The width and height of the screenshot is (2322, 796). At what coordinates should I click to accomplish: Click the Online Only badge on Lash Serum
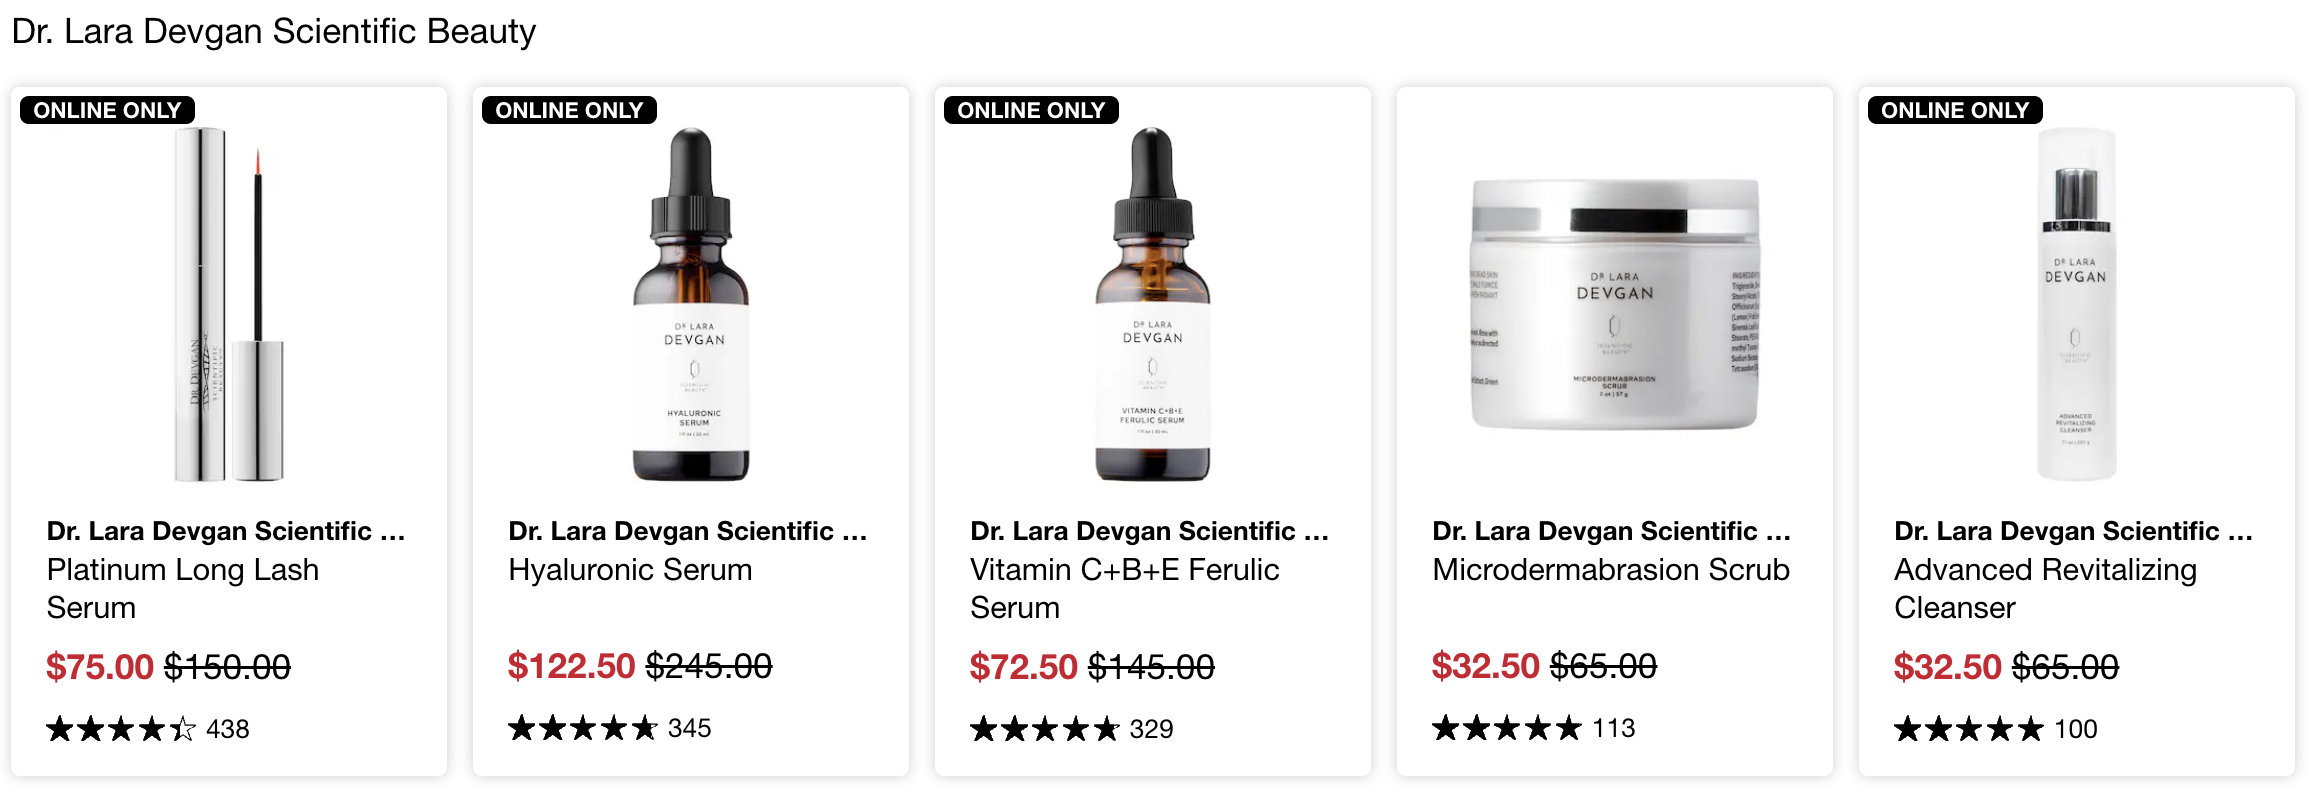pos(108,110)
